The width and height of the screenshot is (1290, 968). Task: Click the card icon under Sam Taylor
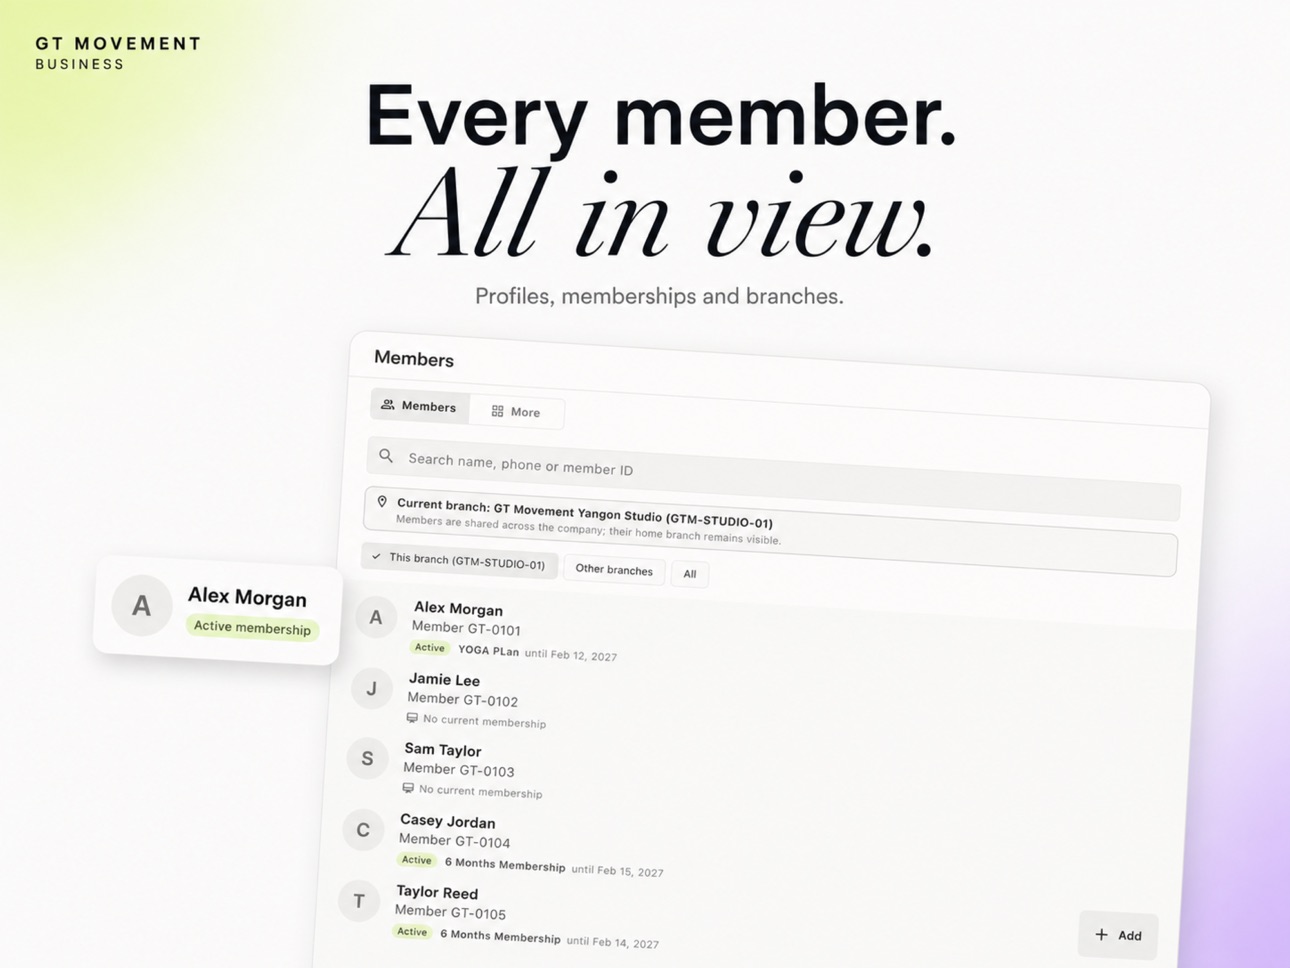tap(408, 788)
